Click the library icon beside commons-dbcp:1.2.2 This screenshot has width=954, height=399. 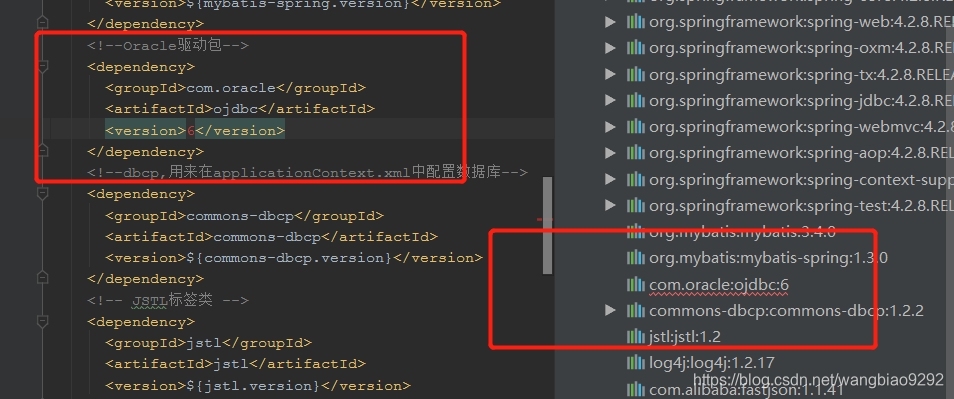pos(635,310)
